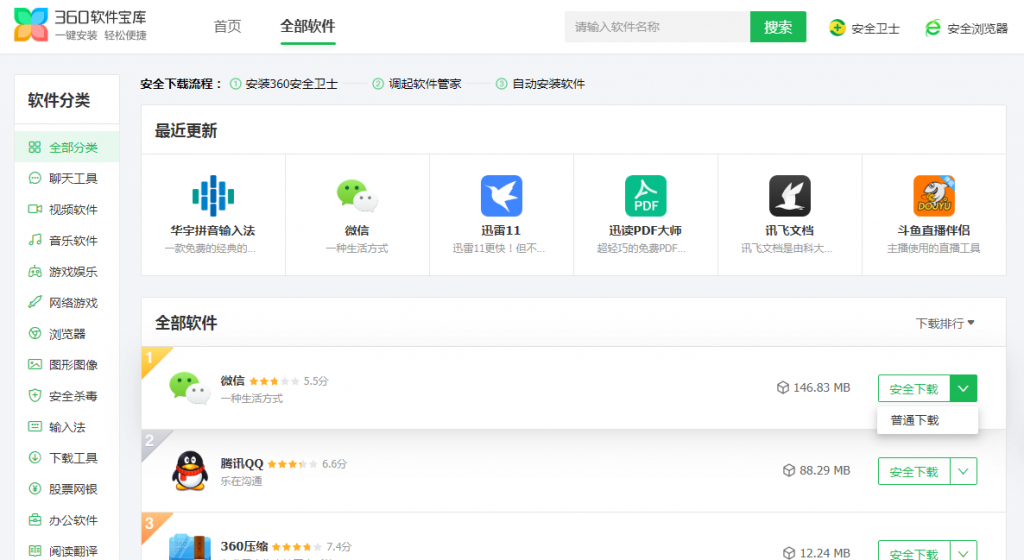Screen dimensions: 1024x560
Task: Click the 输入法 keyboard icon
Action: coord(35,427)
